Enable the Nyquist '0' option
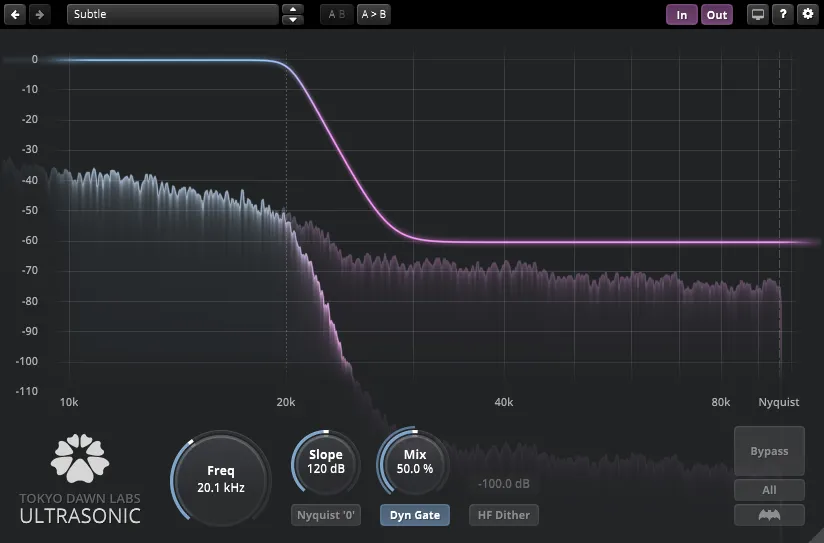This screenshot has width=824, height=543. [x=326, y=515]
